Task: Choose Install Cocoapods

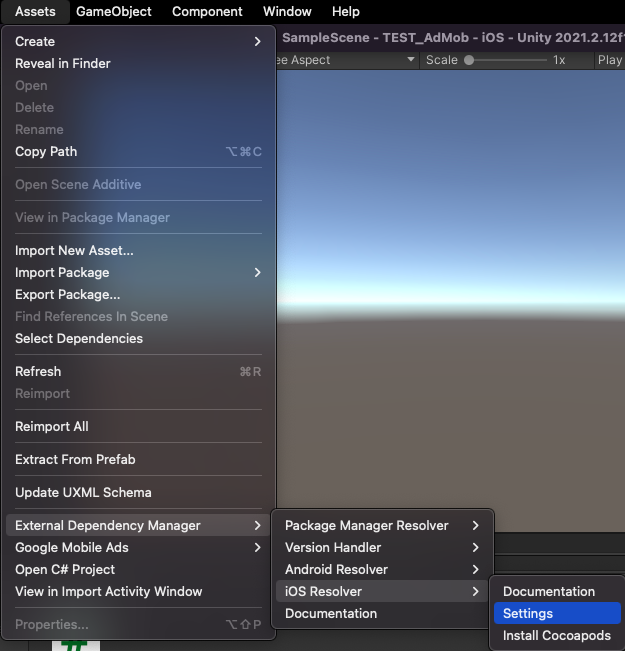Action: click(x=557, y=635)
